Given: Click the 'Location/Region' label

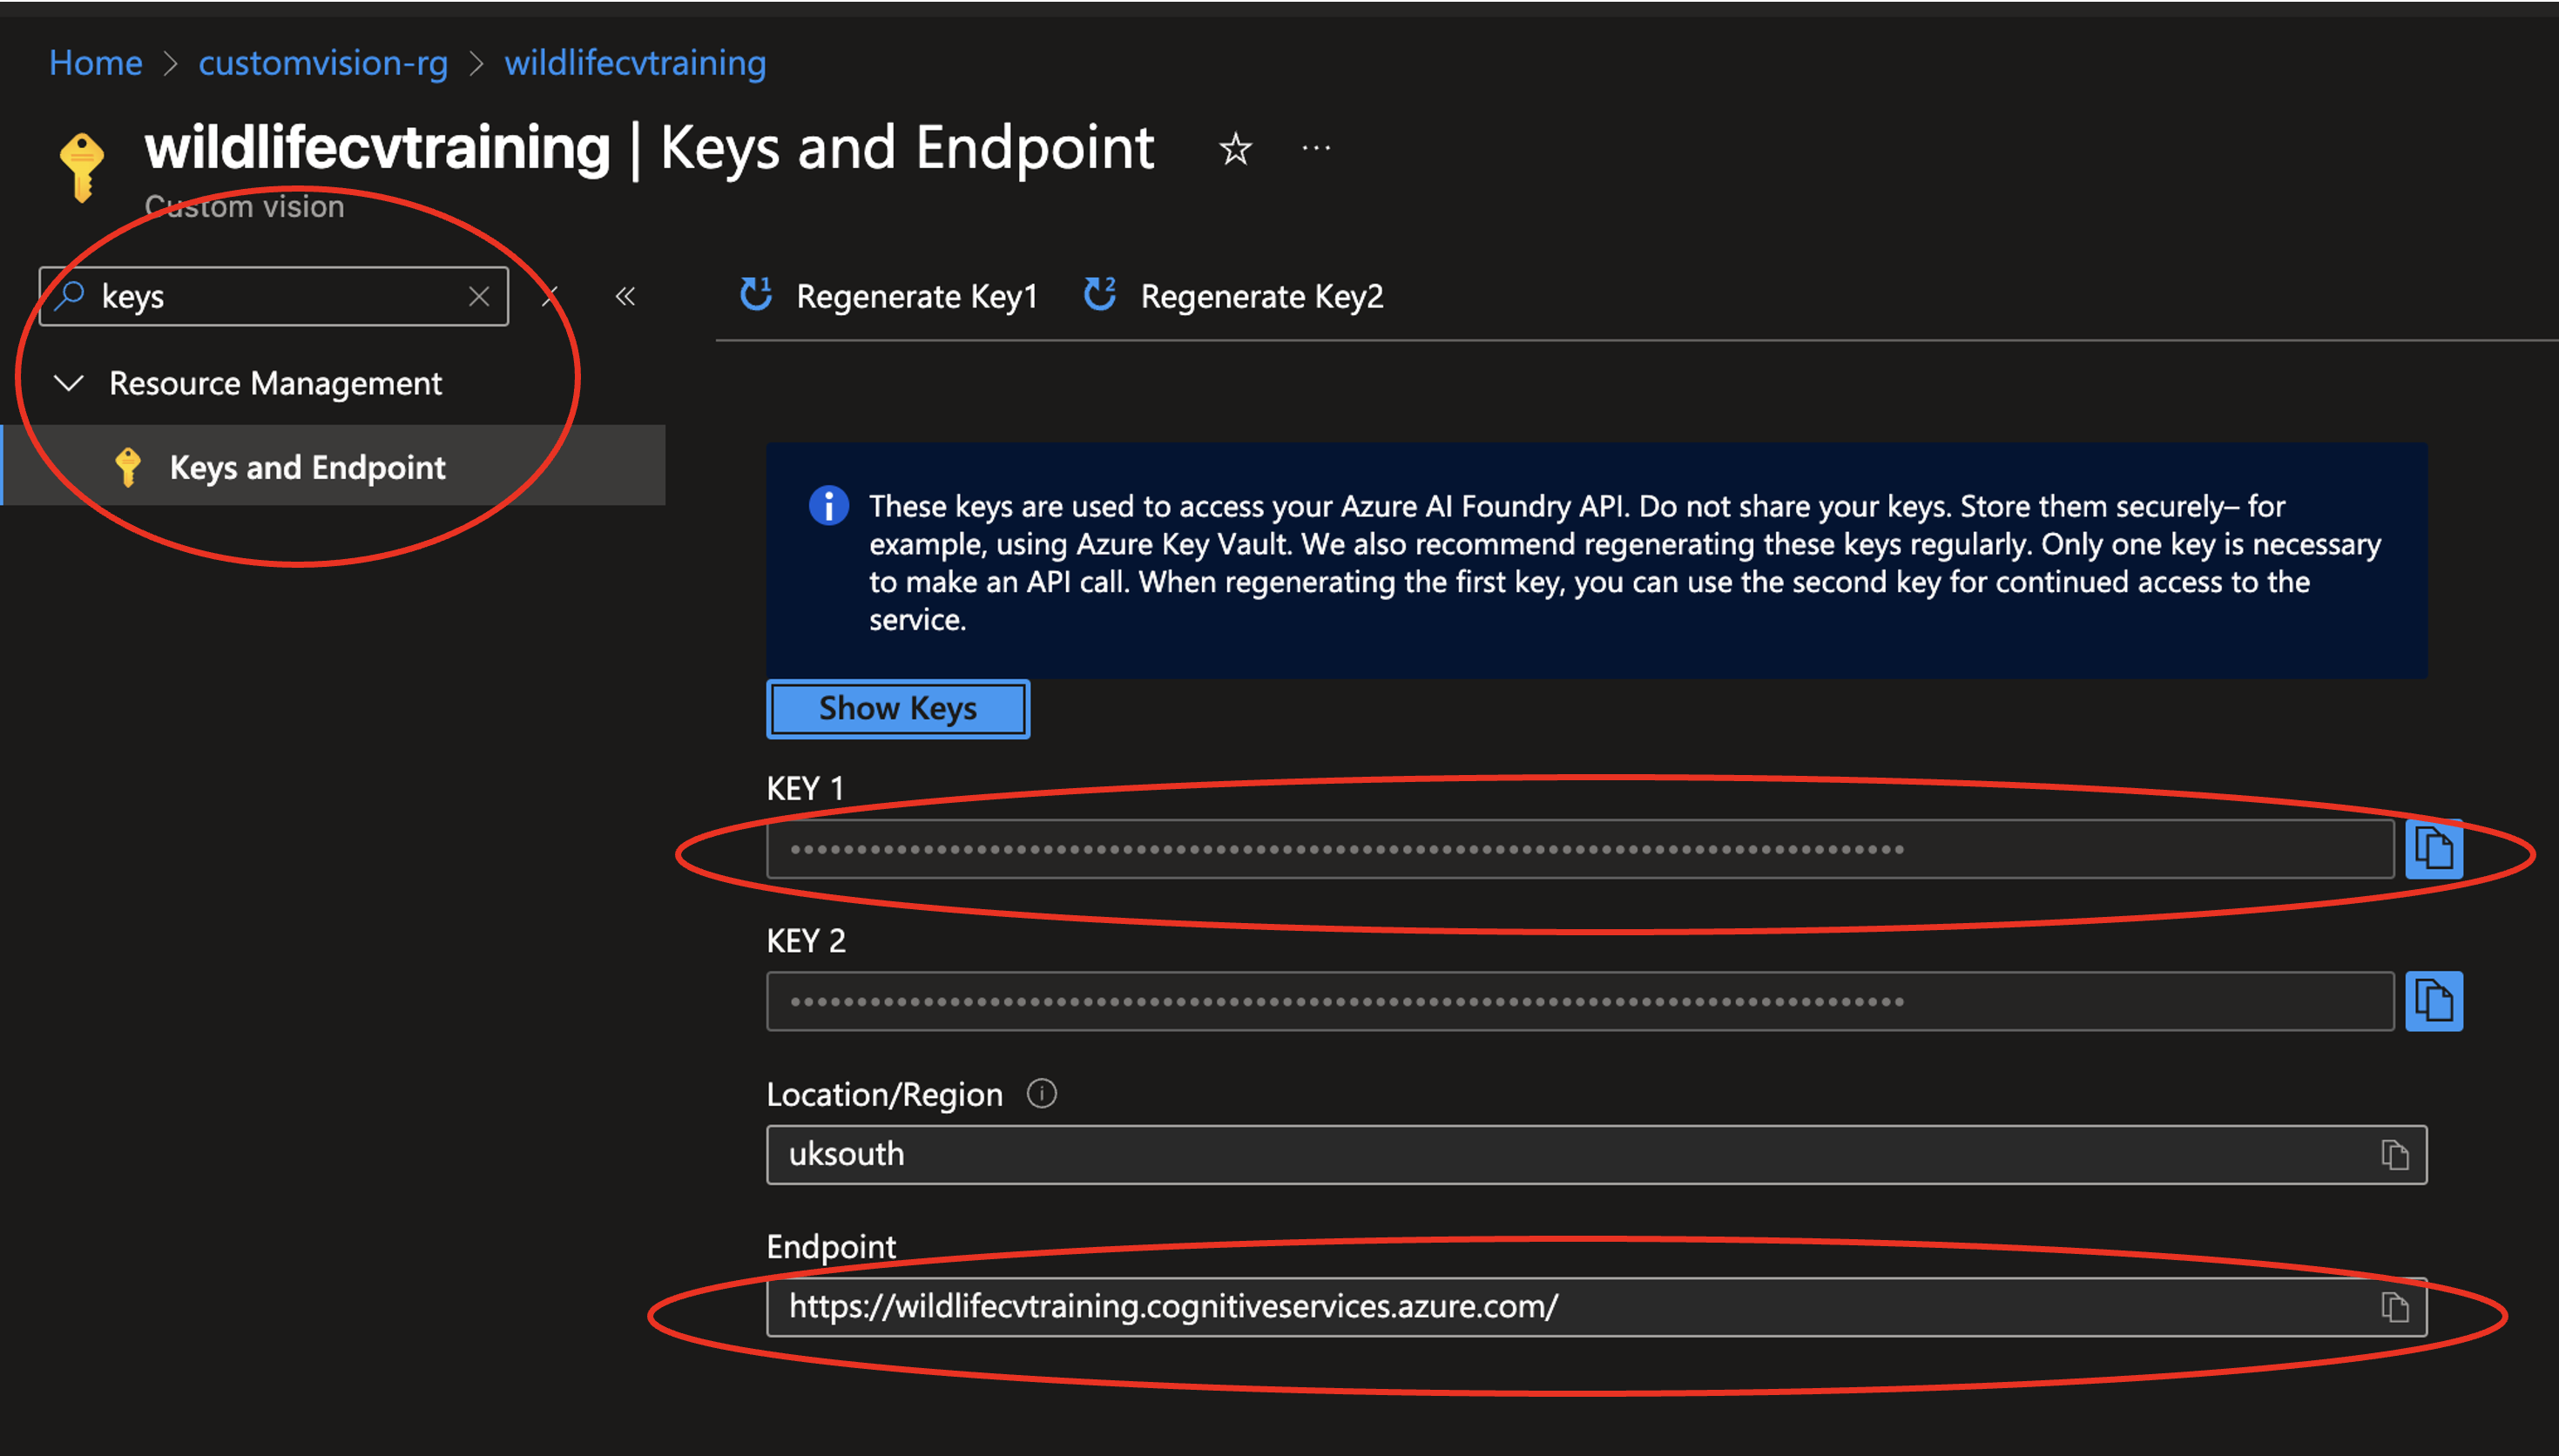Looking at the screenshot, I should [x=884, y=1094].
